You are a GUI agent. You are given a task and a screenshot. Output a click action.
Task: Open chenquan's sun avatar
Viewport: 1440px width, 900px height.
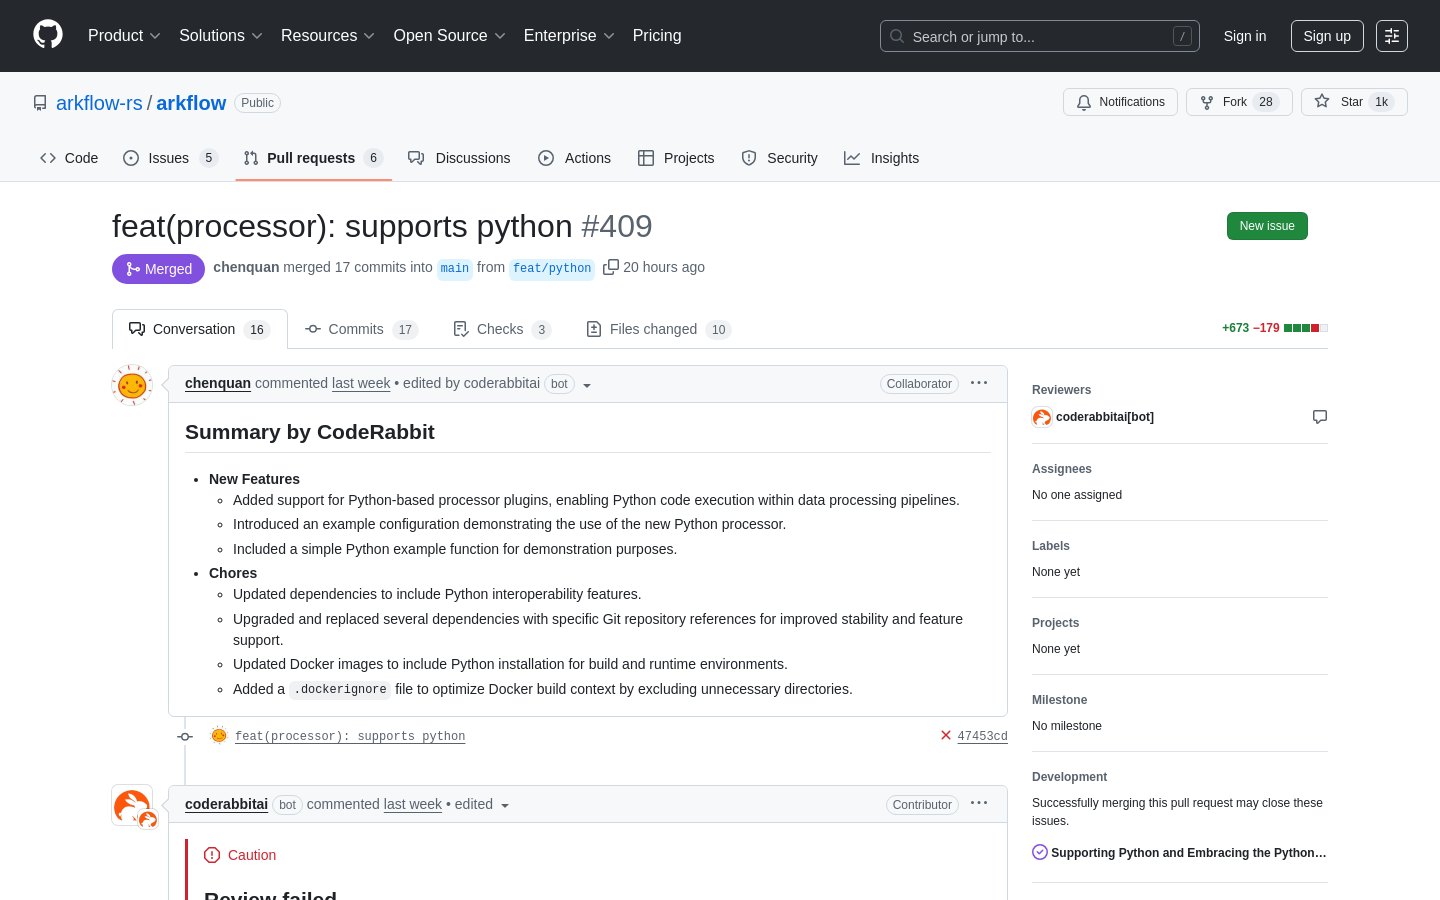pos(132,385)
